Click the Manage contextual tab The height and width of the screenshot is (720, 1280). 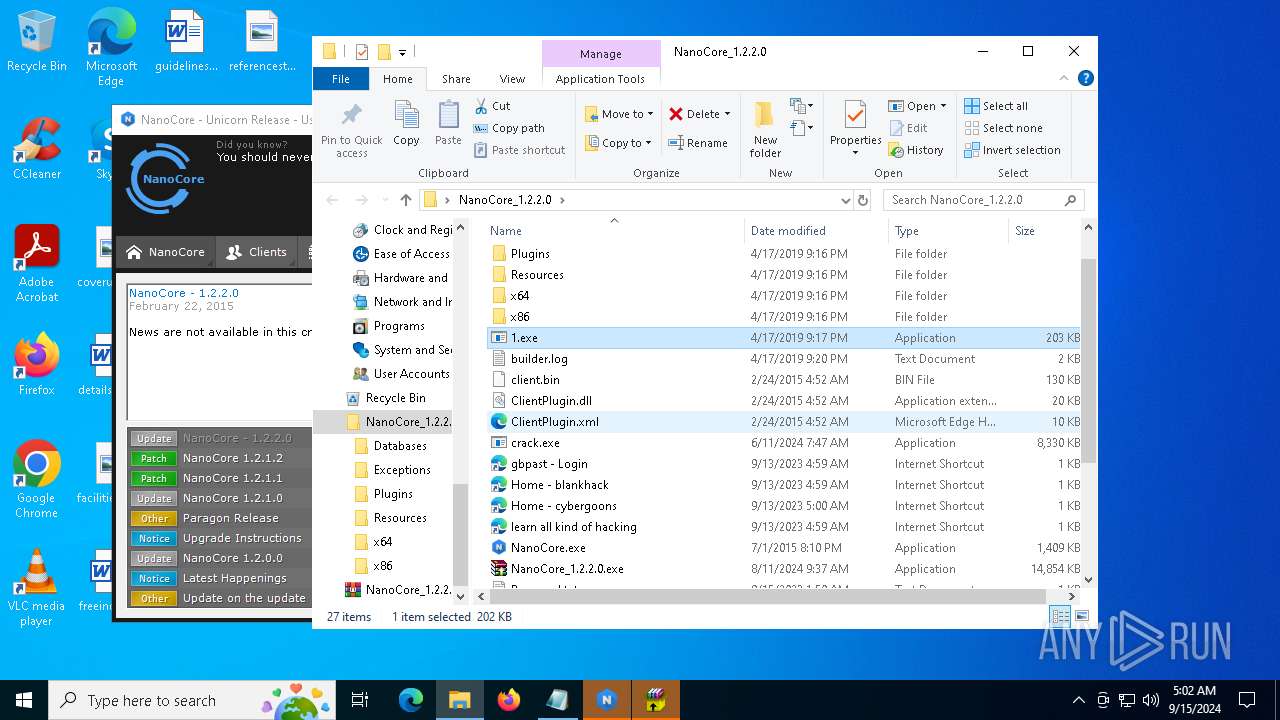600,54
